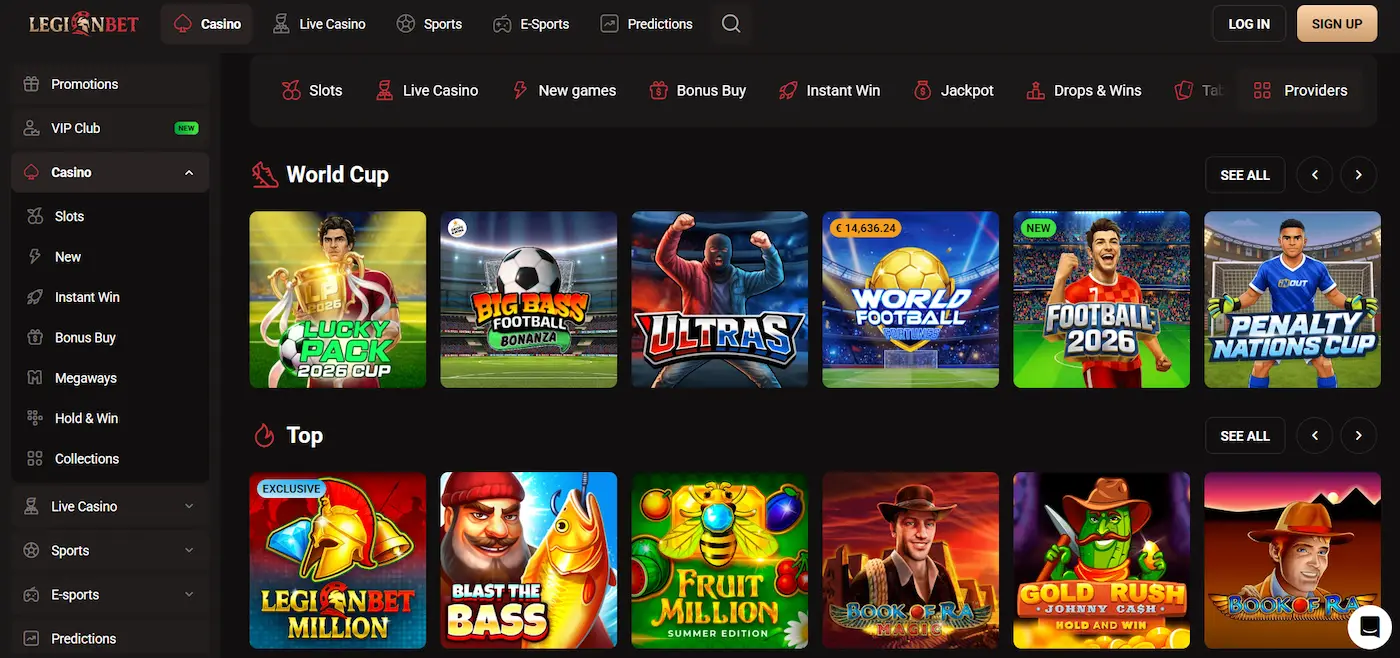The image size is (1400, 658).
Task: Click the Top flame icon
Action: point(264,435)
